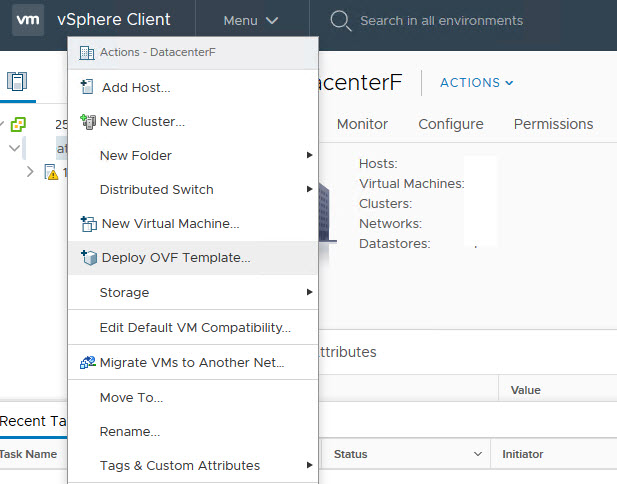The height and width of the screenshot is (484, 617).
Task: Click the New Cluster icon
Action: [x=87, y=122]
